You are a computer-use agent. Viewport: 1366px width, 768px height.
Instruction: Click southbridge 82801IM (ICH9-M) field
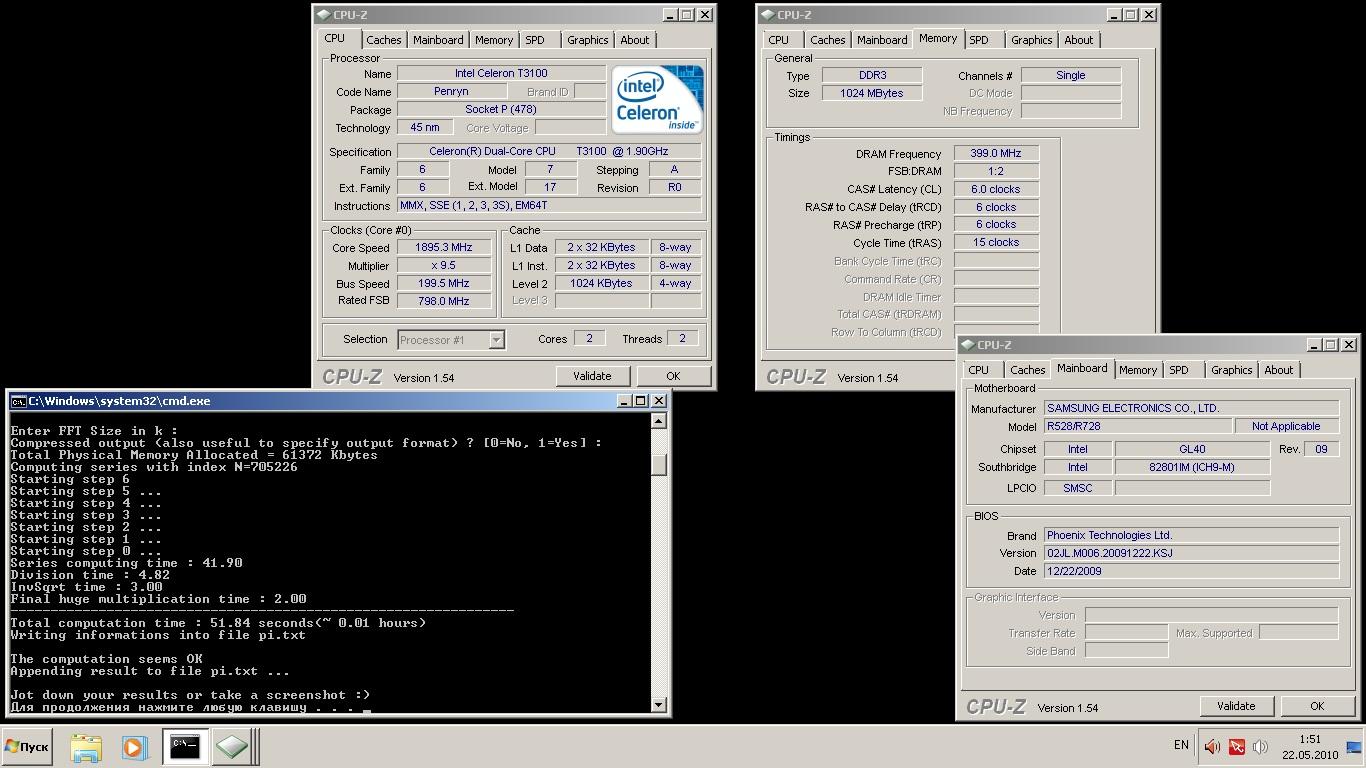coord(1192,467)
